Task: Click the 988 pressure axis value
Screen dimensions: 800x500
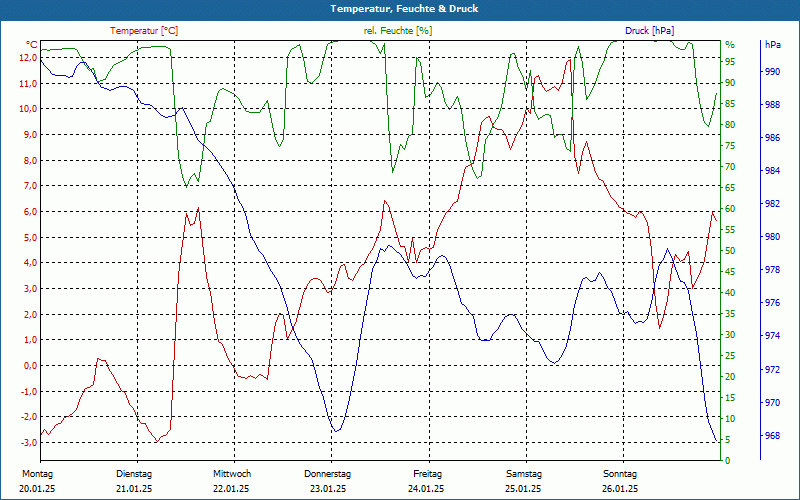Action: coord(773,105)
